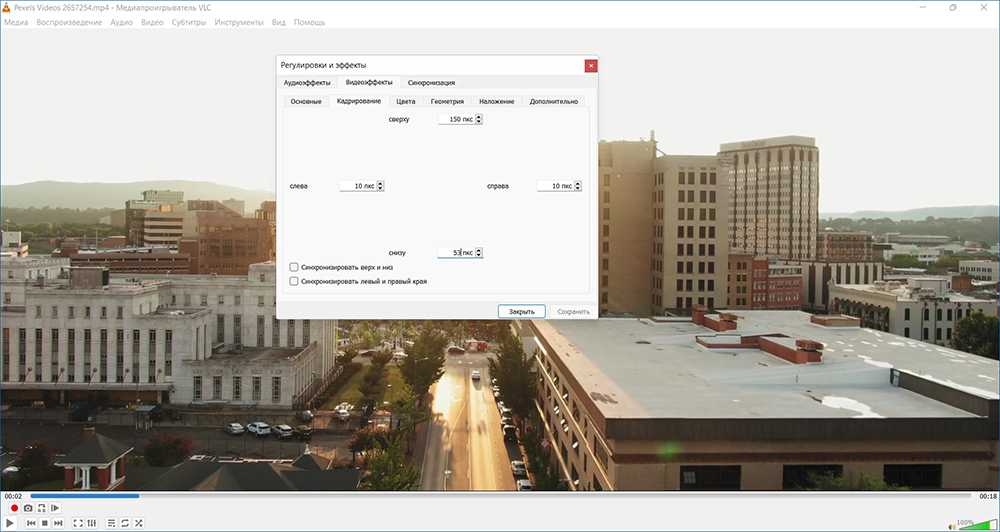Click the Закрыть button
1000x532 pixels.
[x=521, y=311]
